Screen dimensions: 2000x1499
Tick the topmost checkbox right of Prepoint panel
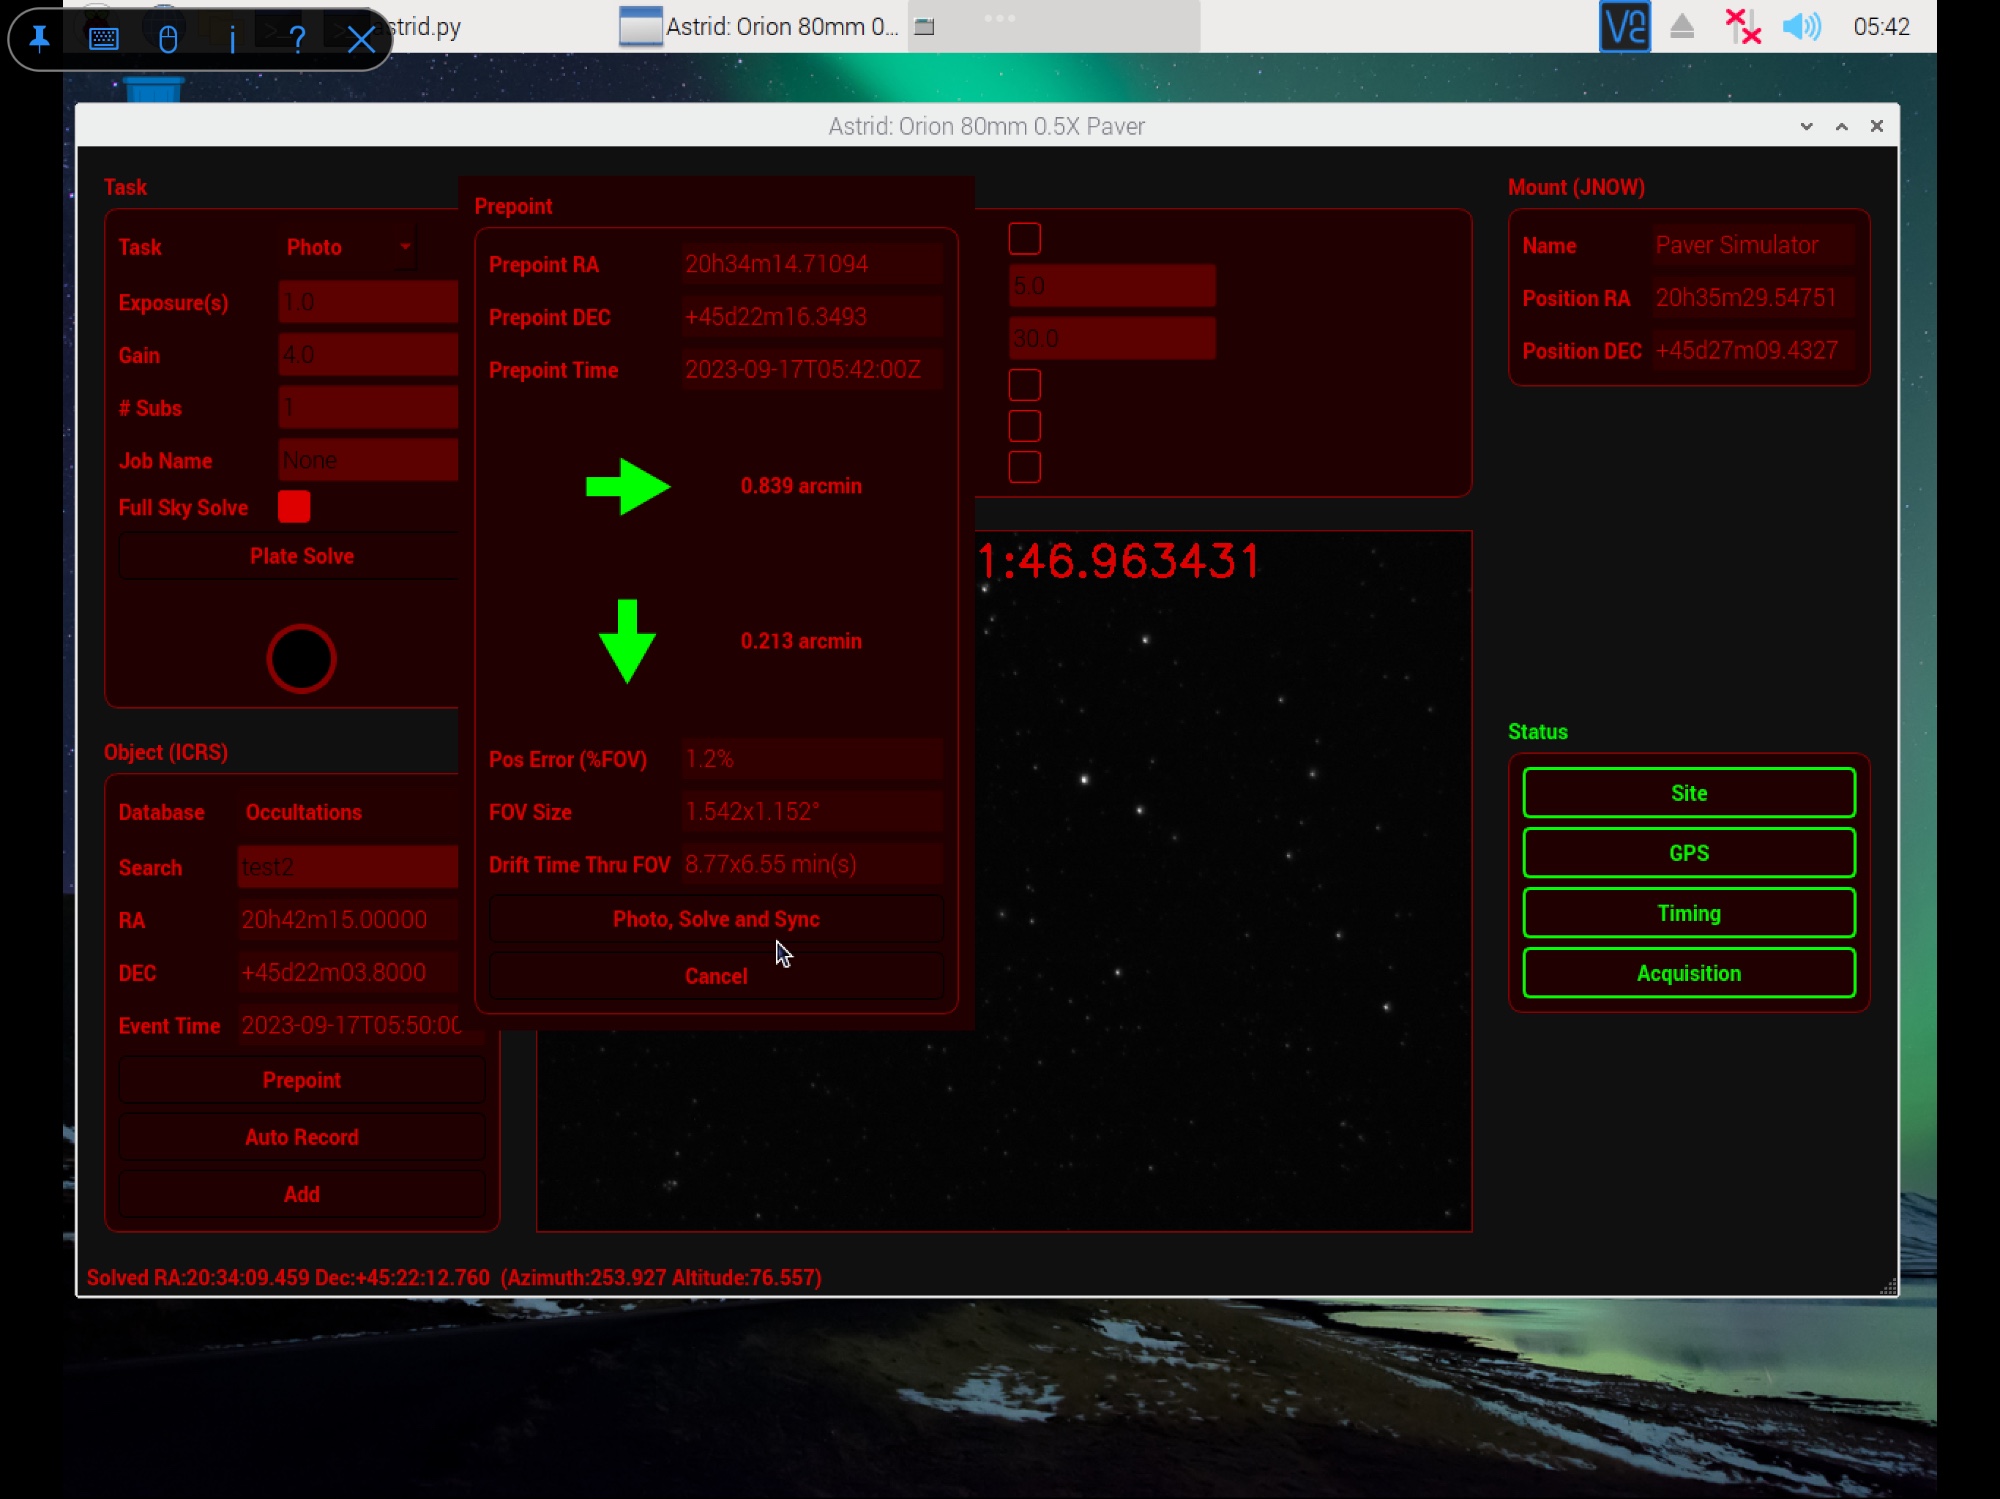pyautogui.click(x=1024, y=239)
